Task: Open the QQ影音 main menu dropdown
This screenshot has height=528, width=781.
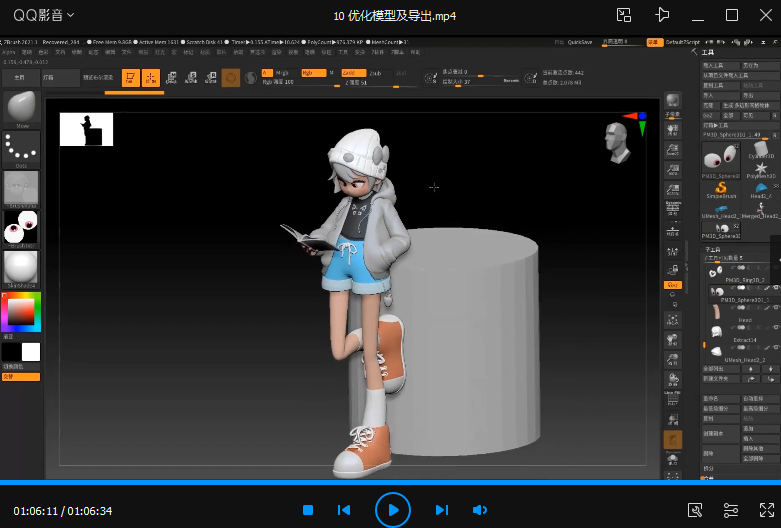Action: (x=43, y=15)
